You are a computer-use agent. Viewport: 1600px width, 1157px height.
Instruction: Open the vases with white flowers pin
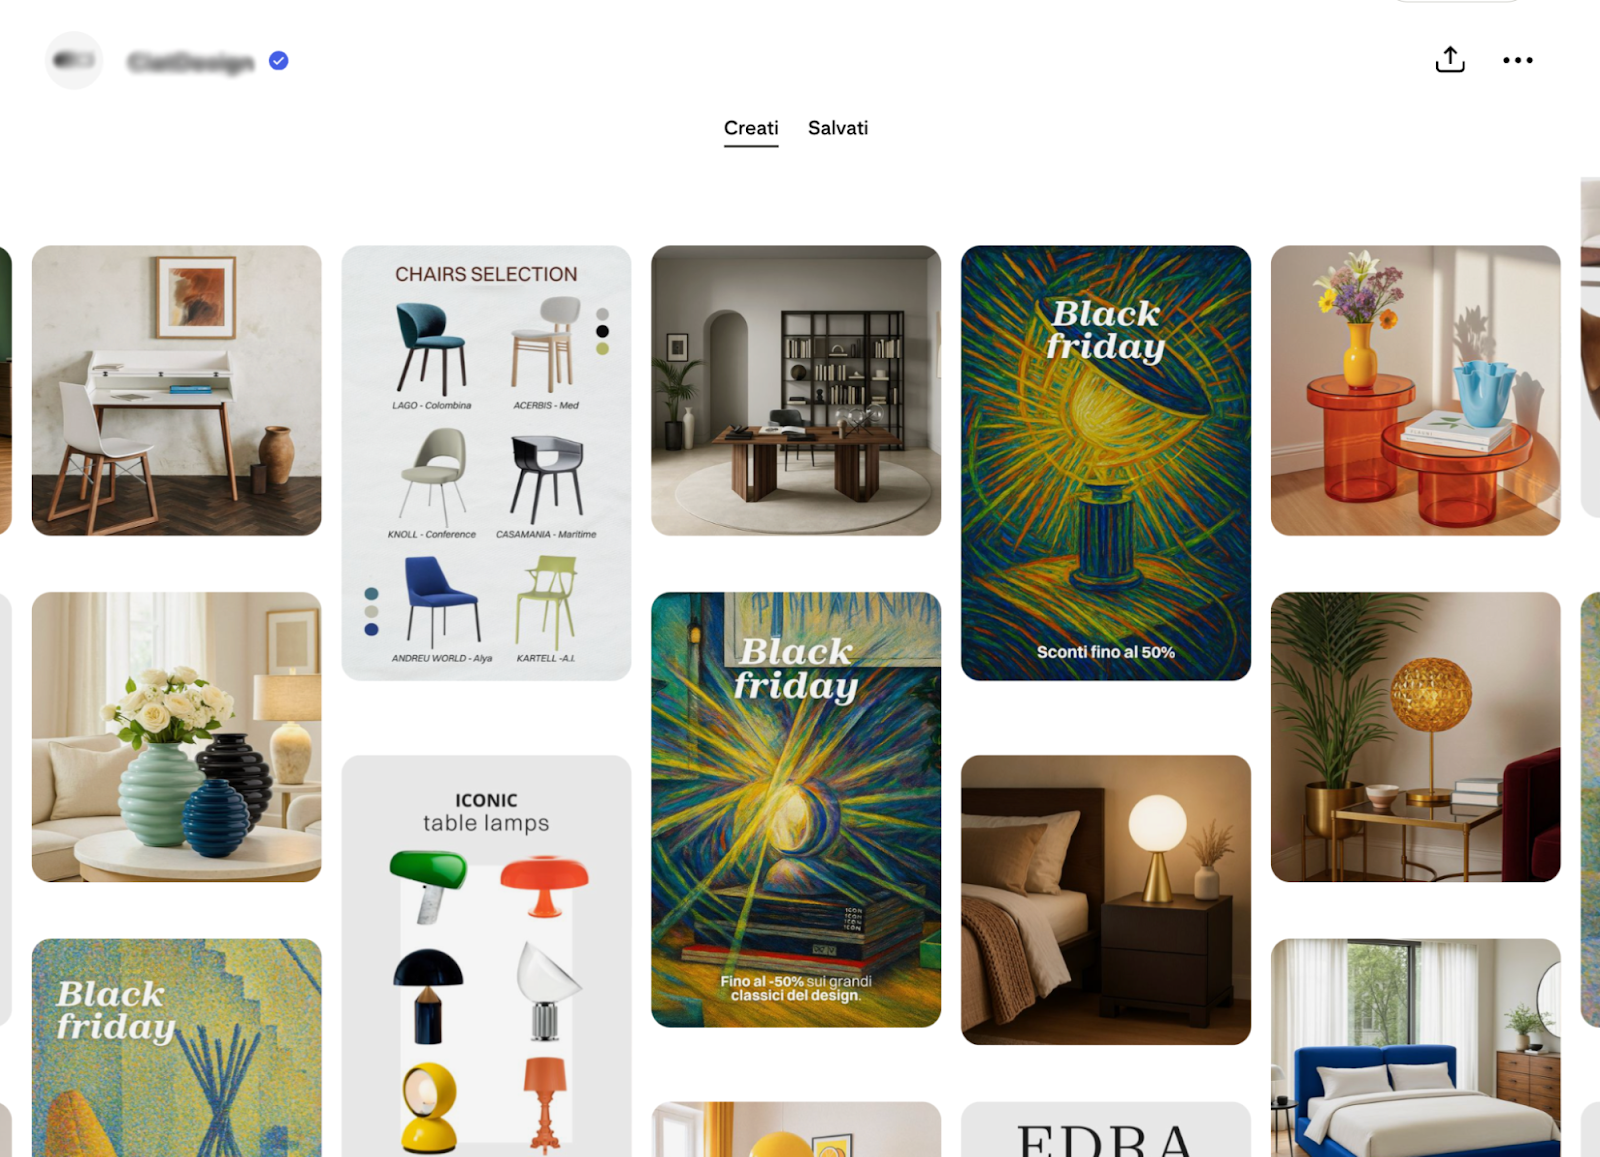[177, 737]
